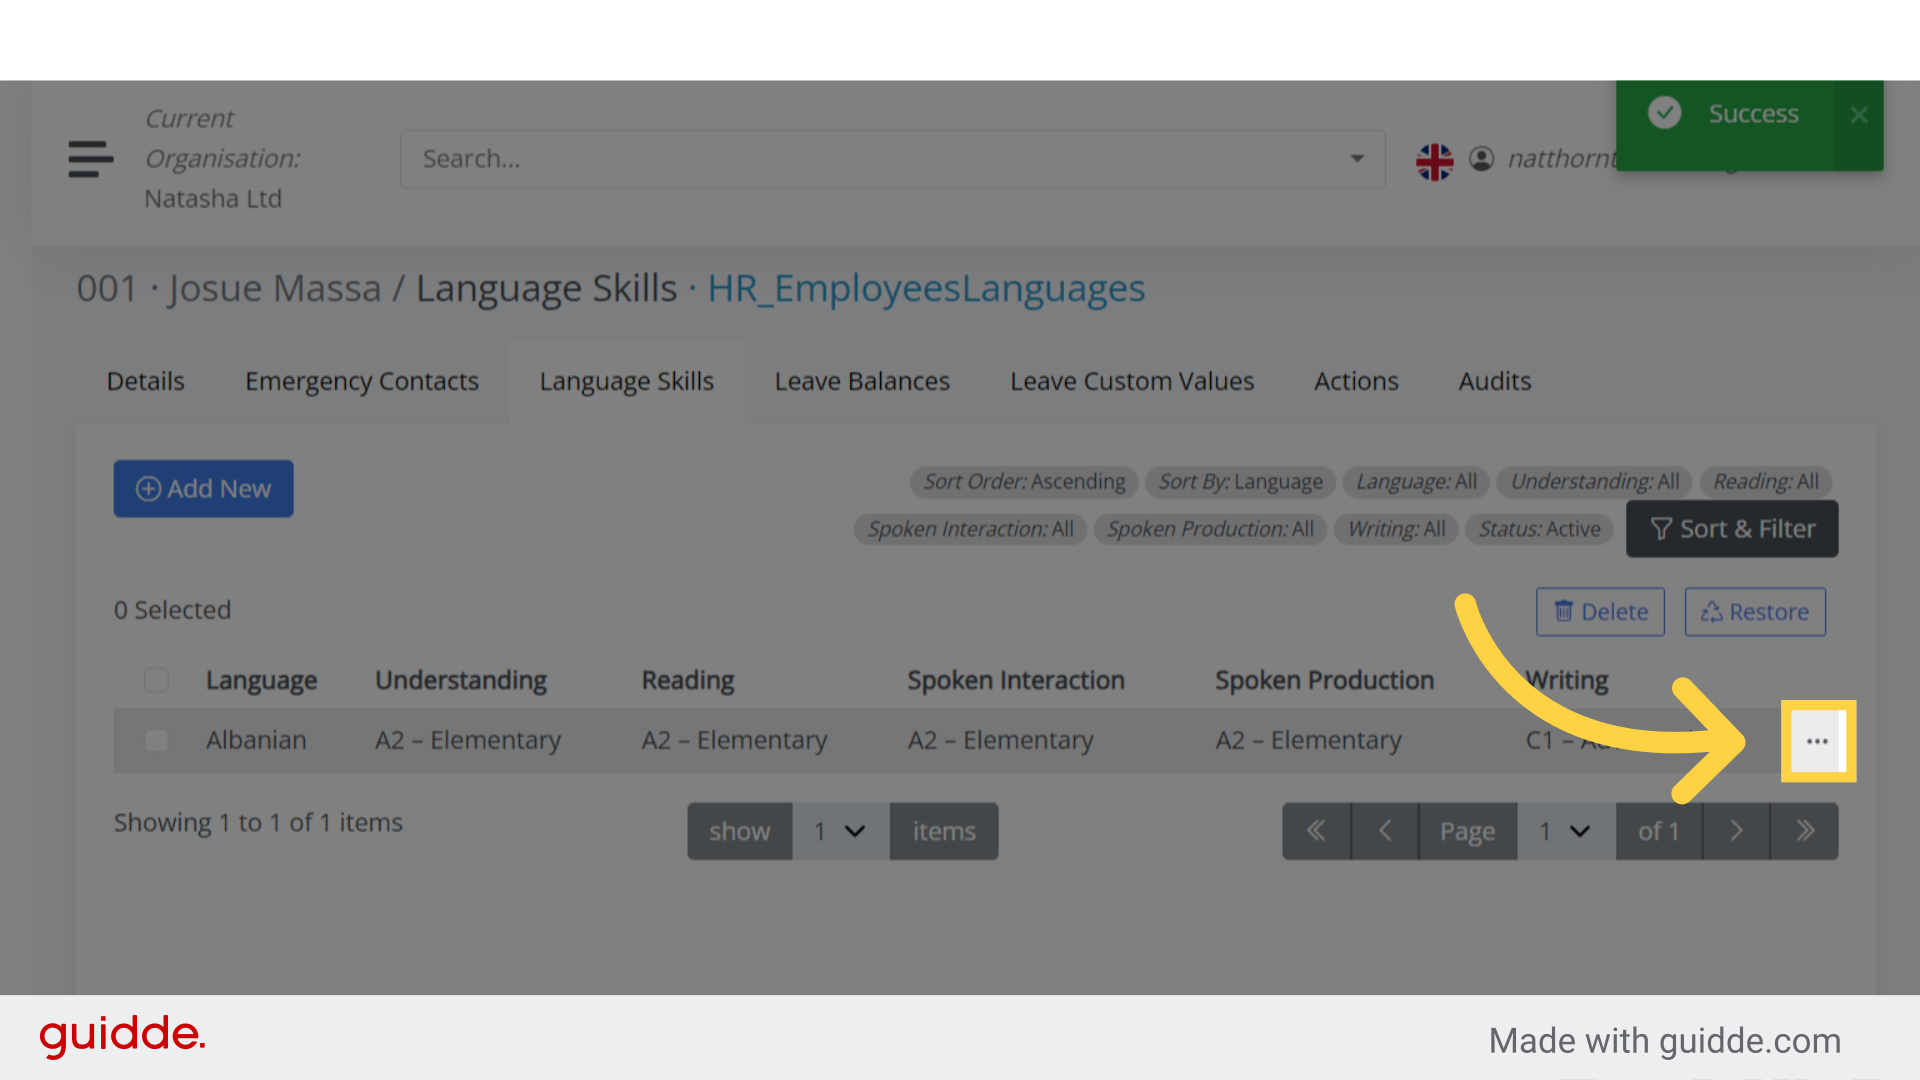Click the Delete button

(x=1600, y=612)
